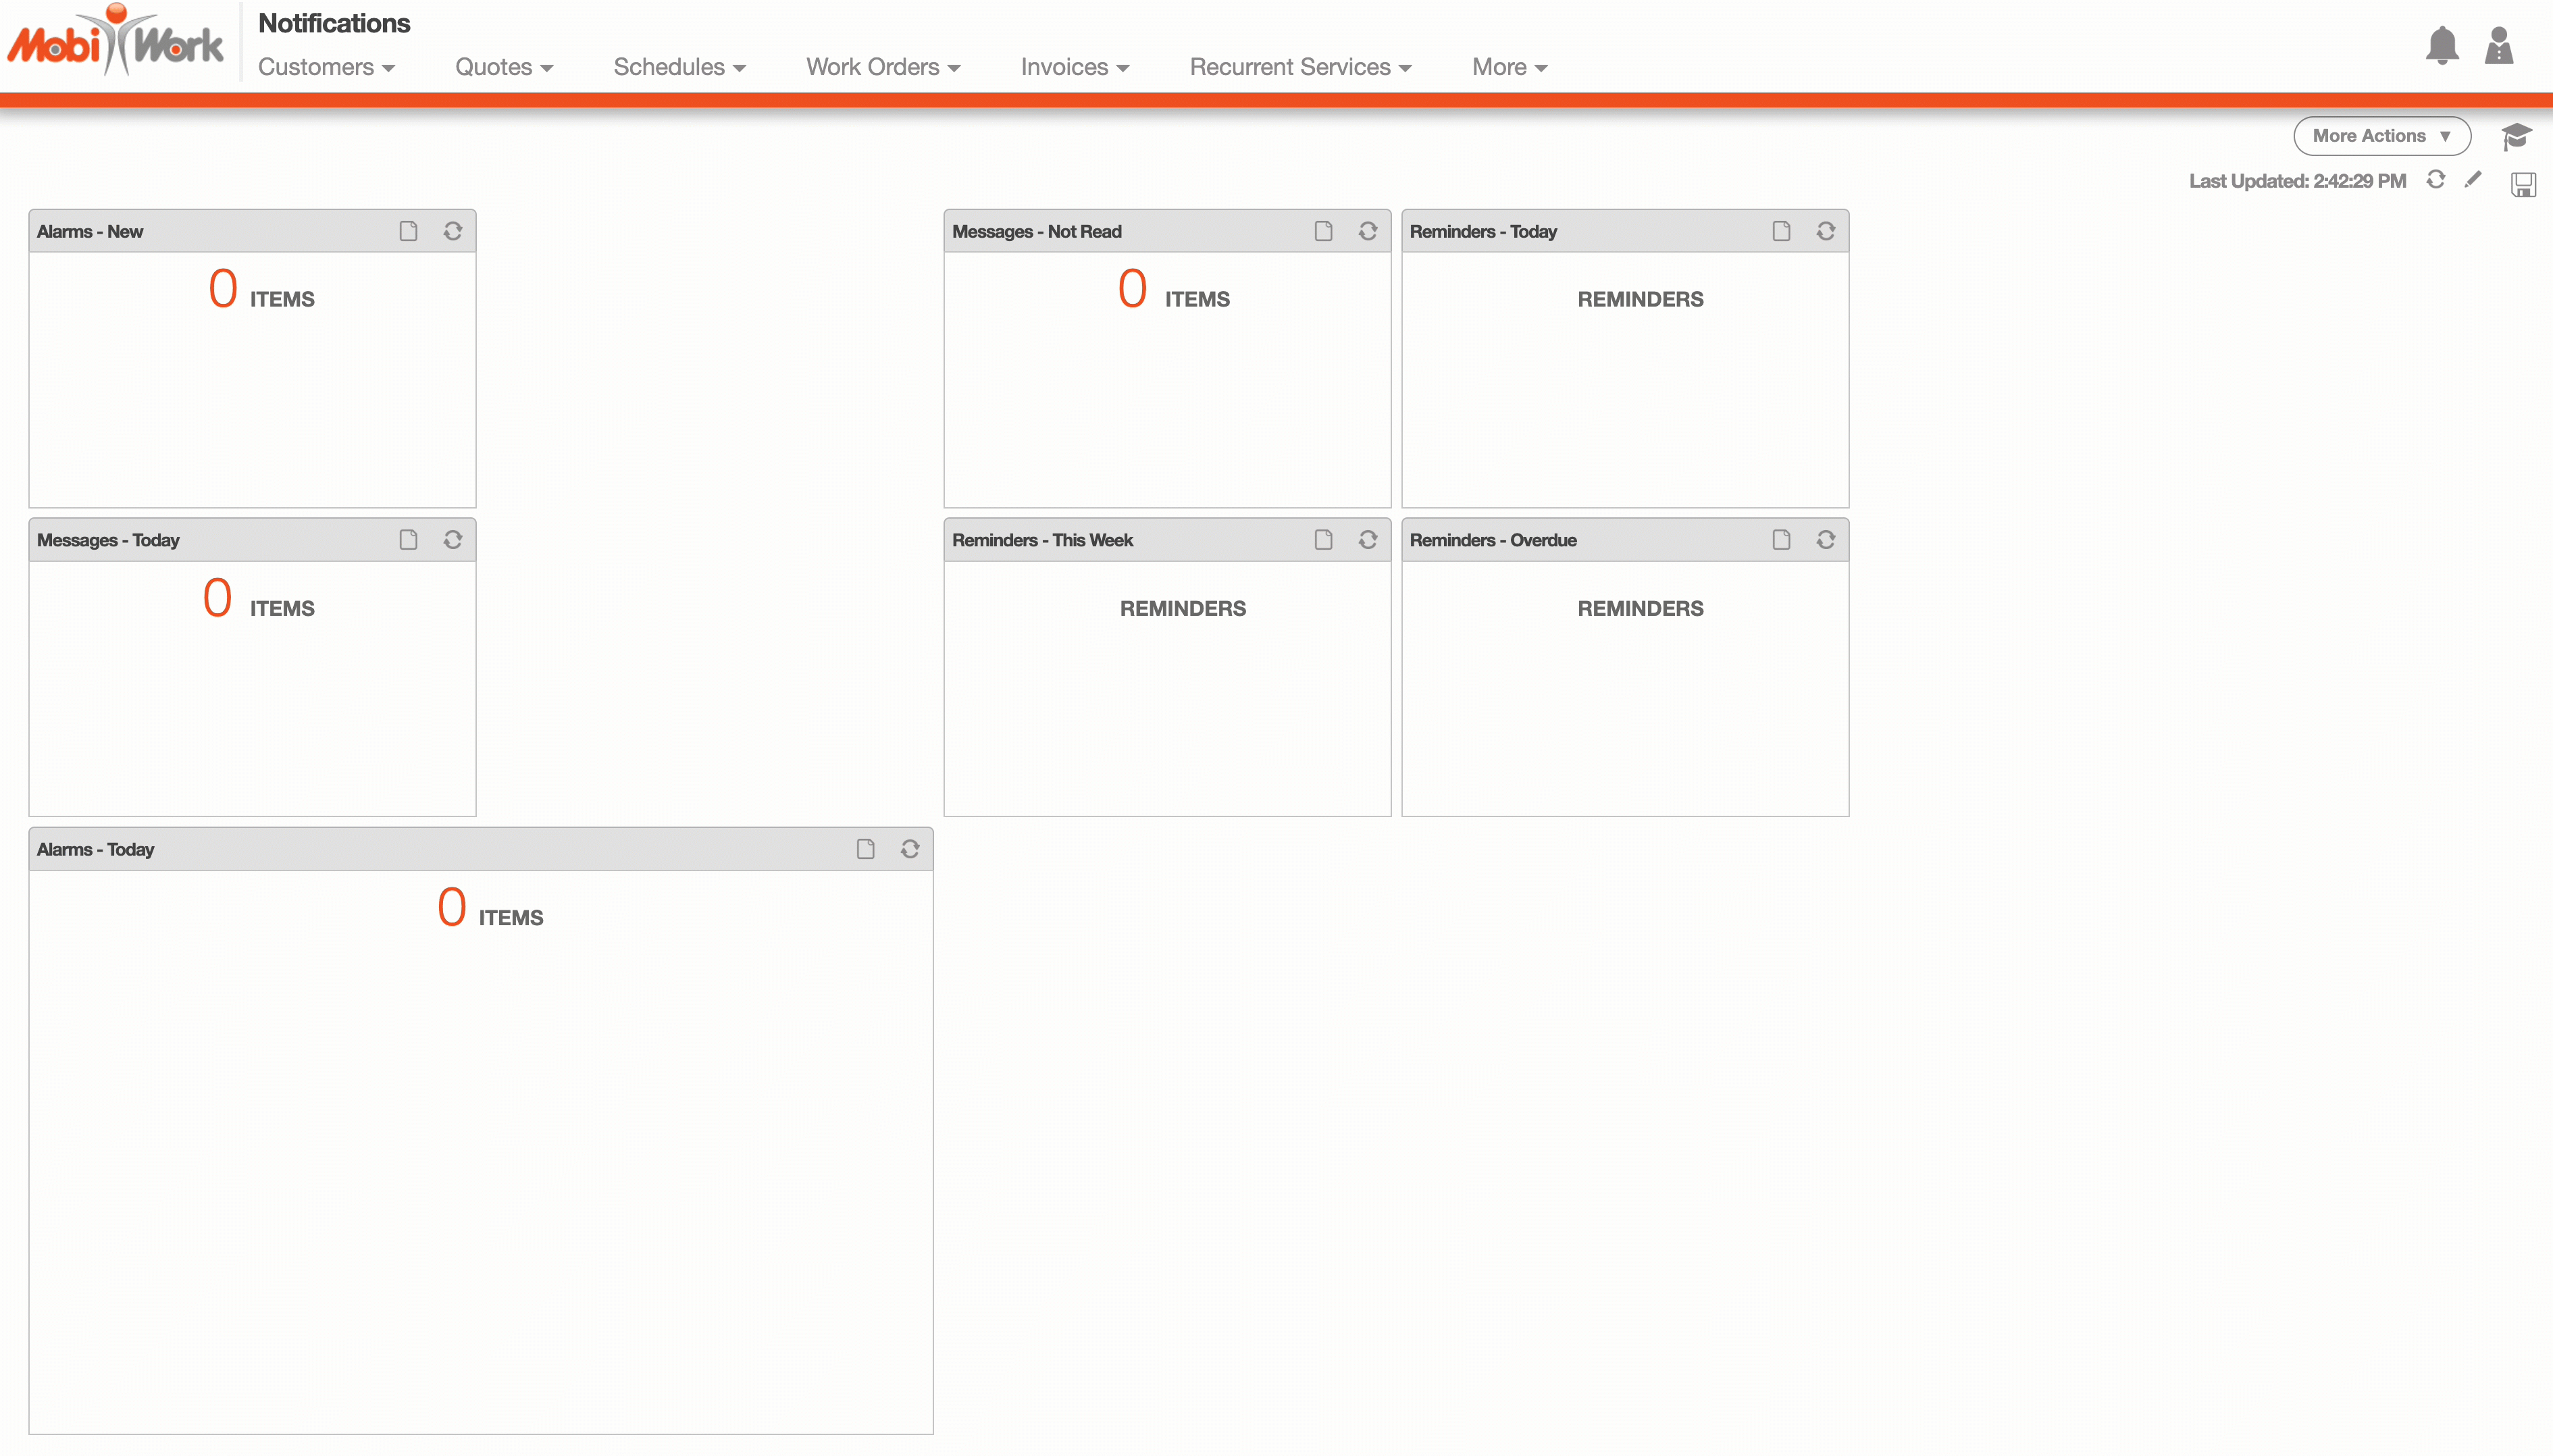Click the pencil edit dashboard icon
Screen dimensions: 2553x1456
pos(2473,180)
